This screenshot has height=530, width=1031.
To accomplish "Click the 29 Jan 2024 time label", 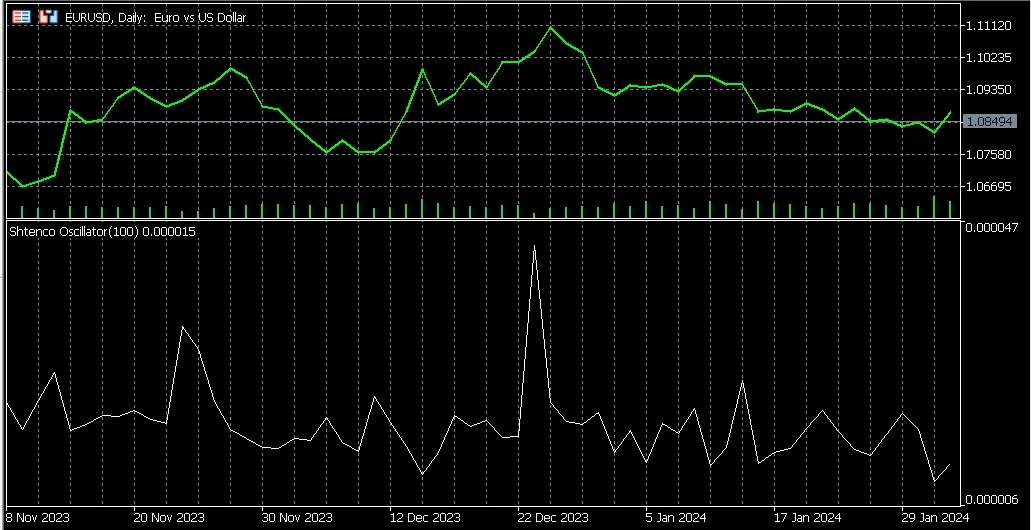I will (x=936, y=517).
